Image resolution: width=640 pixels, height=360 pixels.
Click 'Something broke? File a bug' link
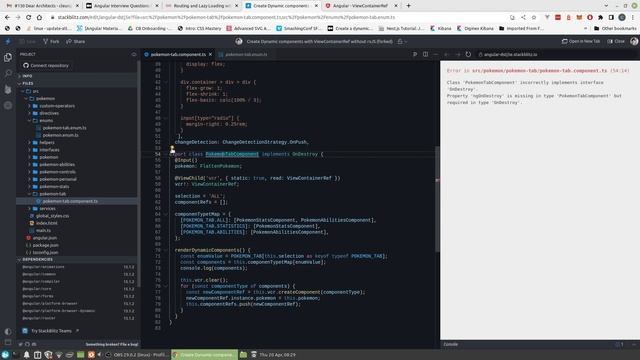click(x=112, y=344)
